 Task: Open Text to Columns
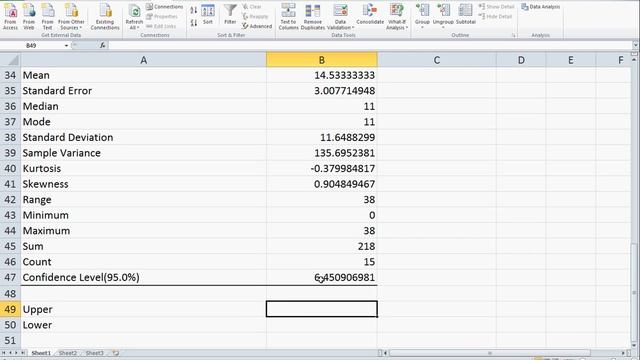(x=288, y=16)
